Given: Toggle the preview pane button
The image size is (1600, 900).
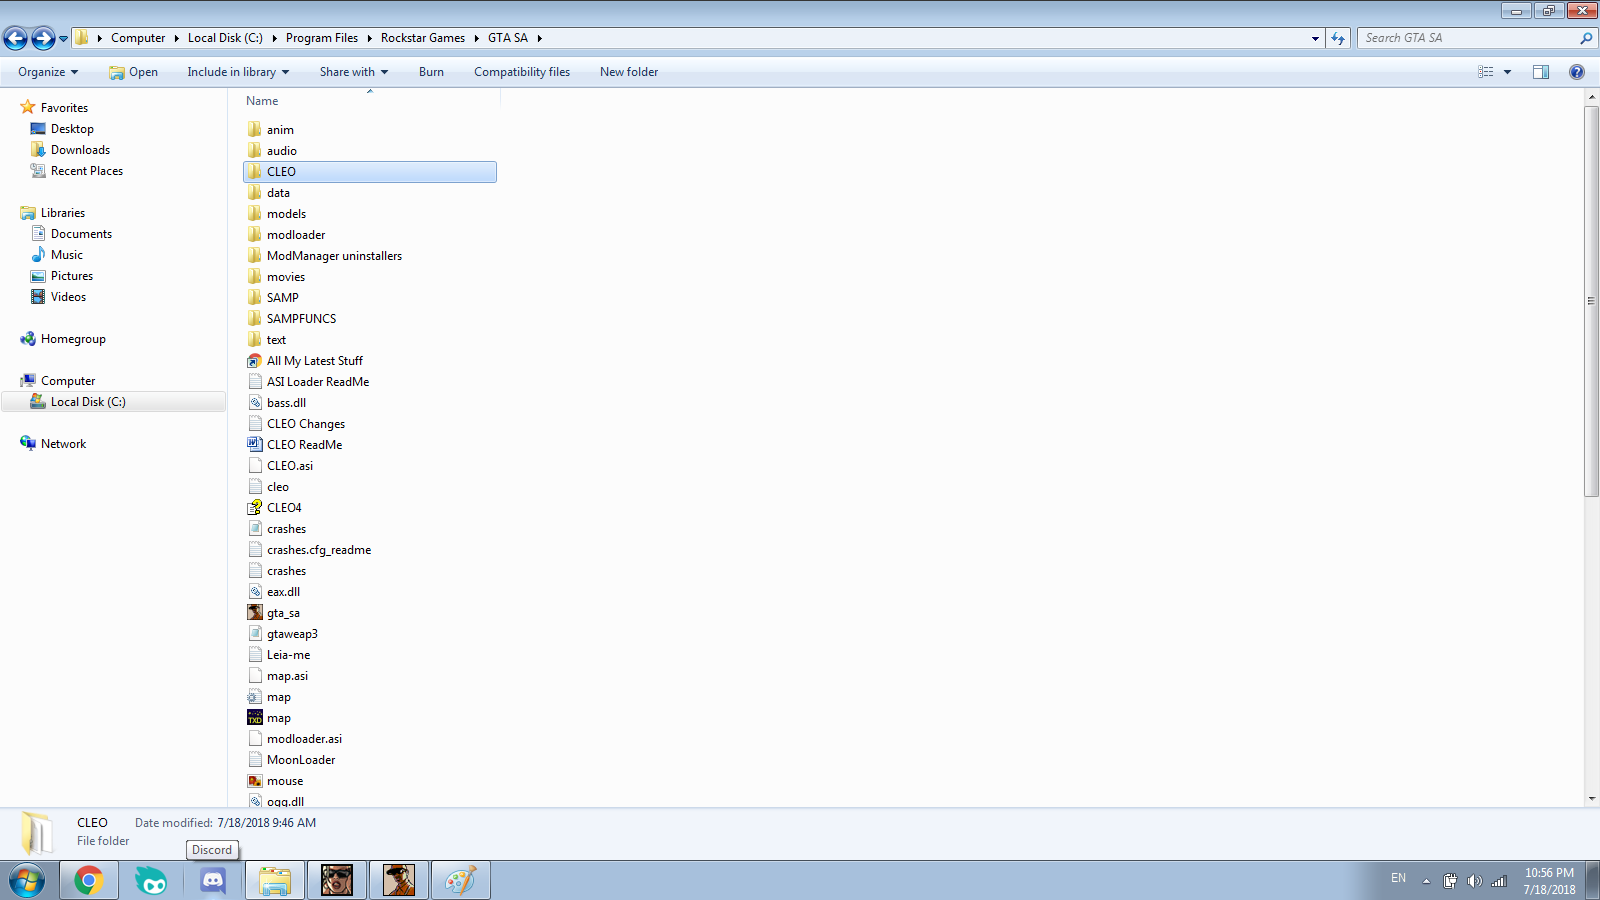Looking at the screenshot, I should click(x=1541, y=72).
